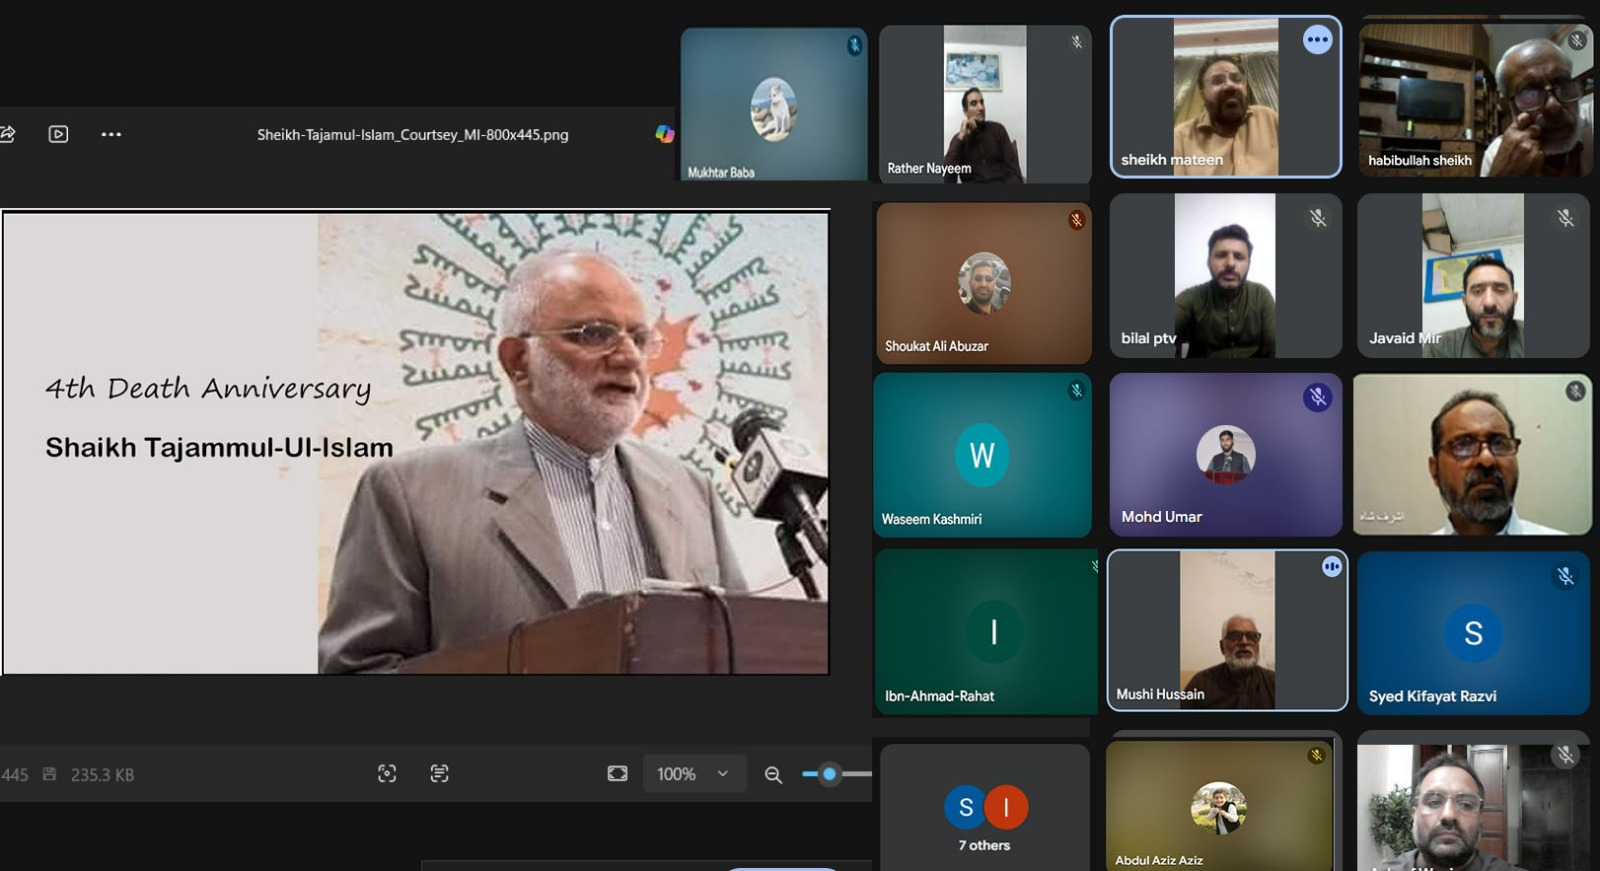Screen dimensions: 1600x871
Task: Click the visual search focus icon
Action: point(387,773)
